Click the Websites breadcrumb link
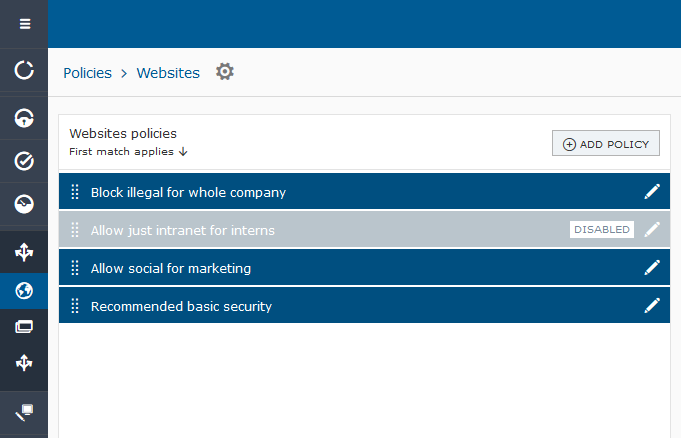Viewport: 681px width, 438px height. point(168,73)
